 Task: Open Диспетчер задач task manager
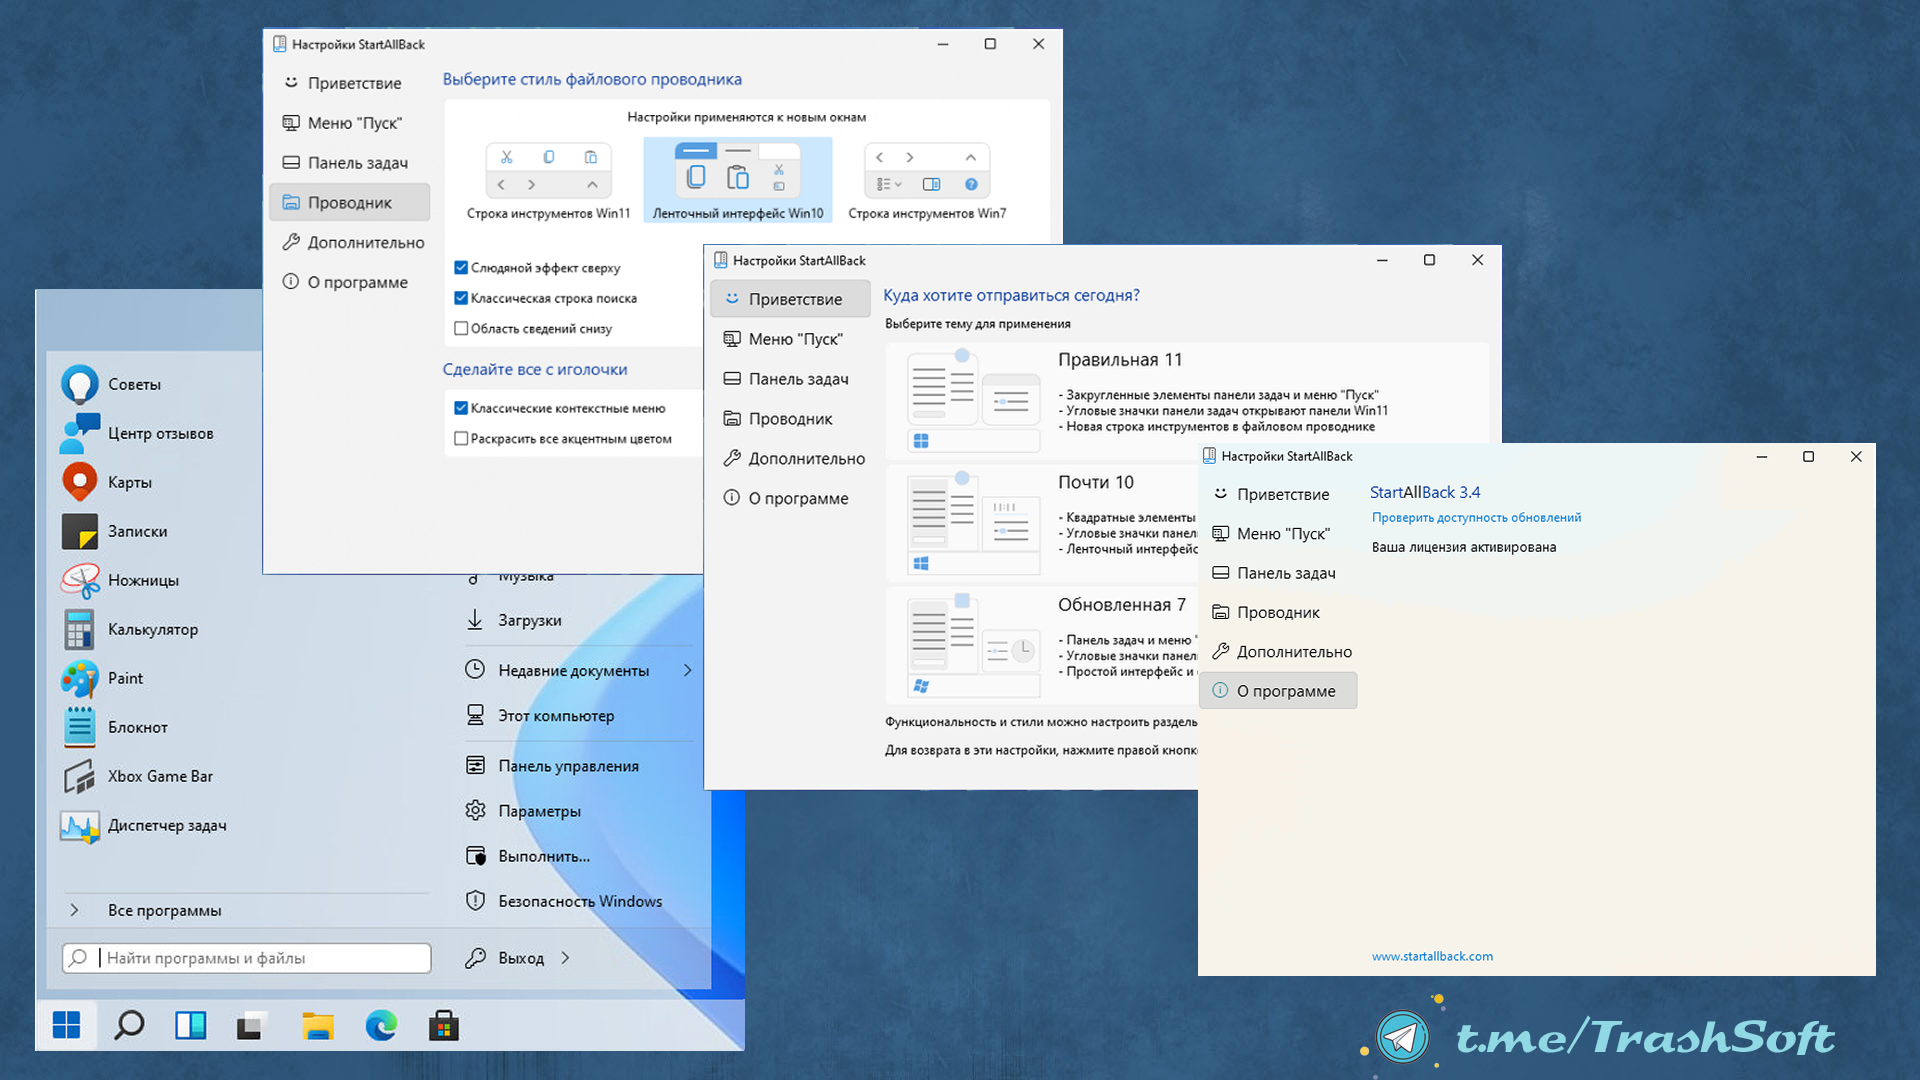pyautogui.click(x=143, y=825)
